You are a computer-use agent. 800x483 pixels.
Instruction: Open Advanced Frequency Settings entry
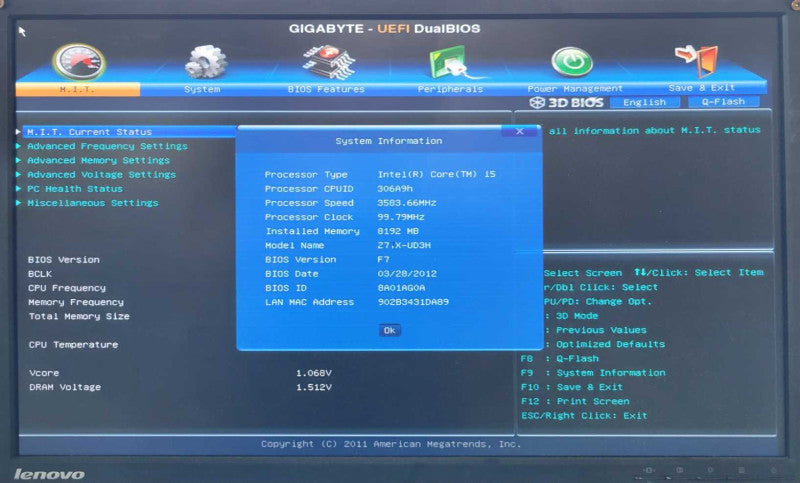tap(107, 146)
